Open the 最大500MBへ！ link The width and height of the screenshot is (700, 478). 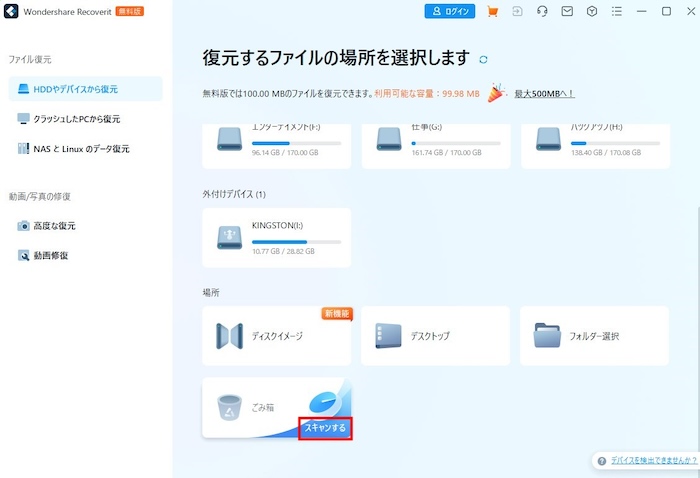[x=545, y=94]
